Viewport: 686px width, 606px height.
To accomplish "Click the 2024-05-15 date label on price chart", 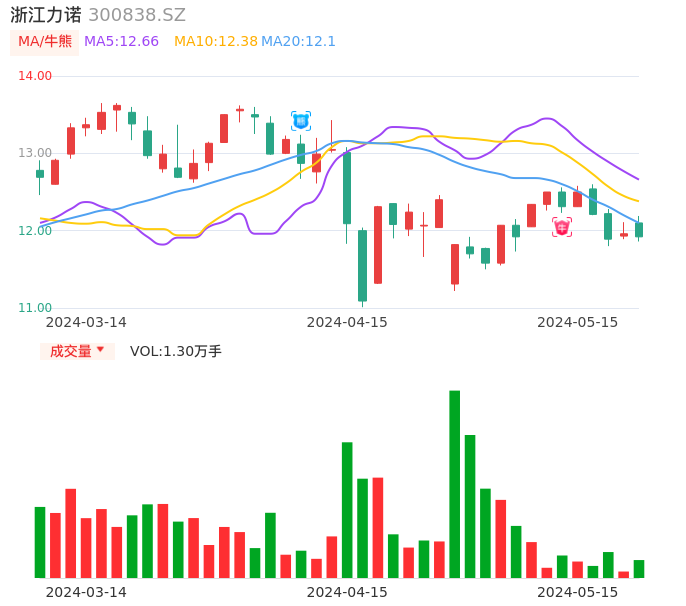I will pos(577,322).
